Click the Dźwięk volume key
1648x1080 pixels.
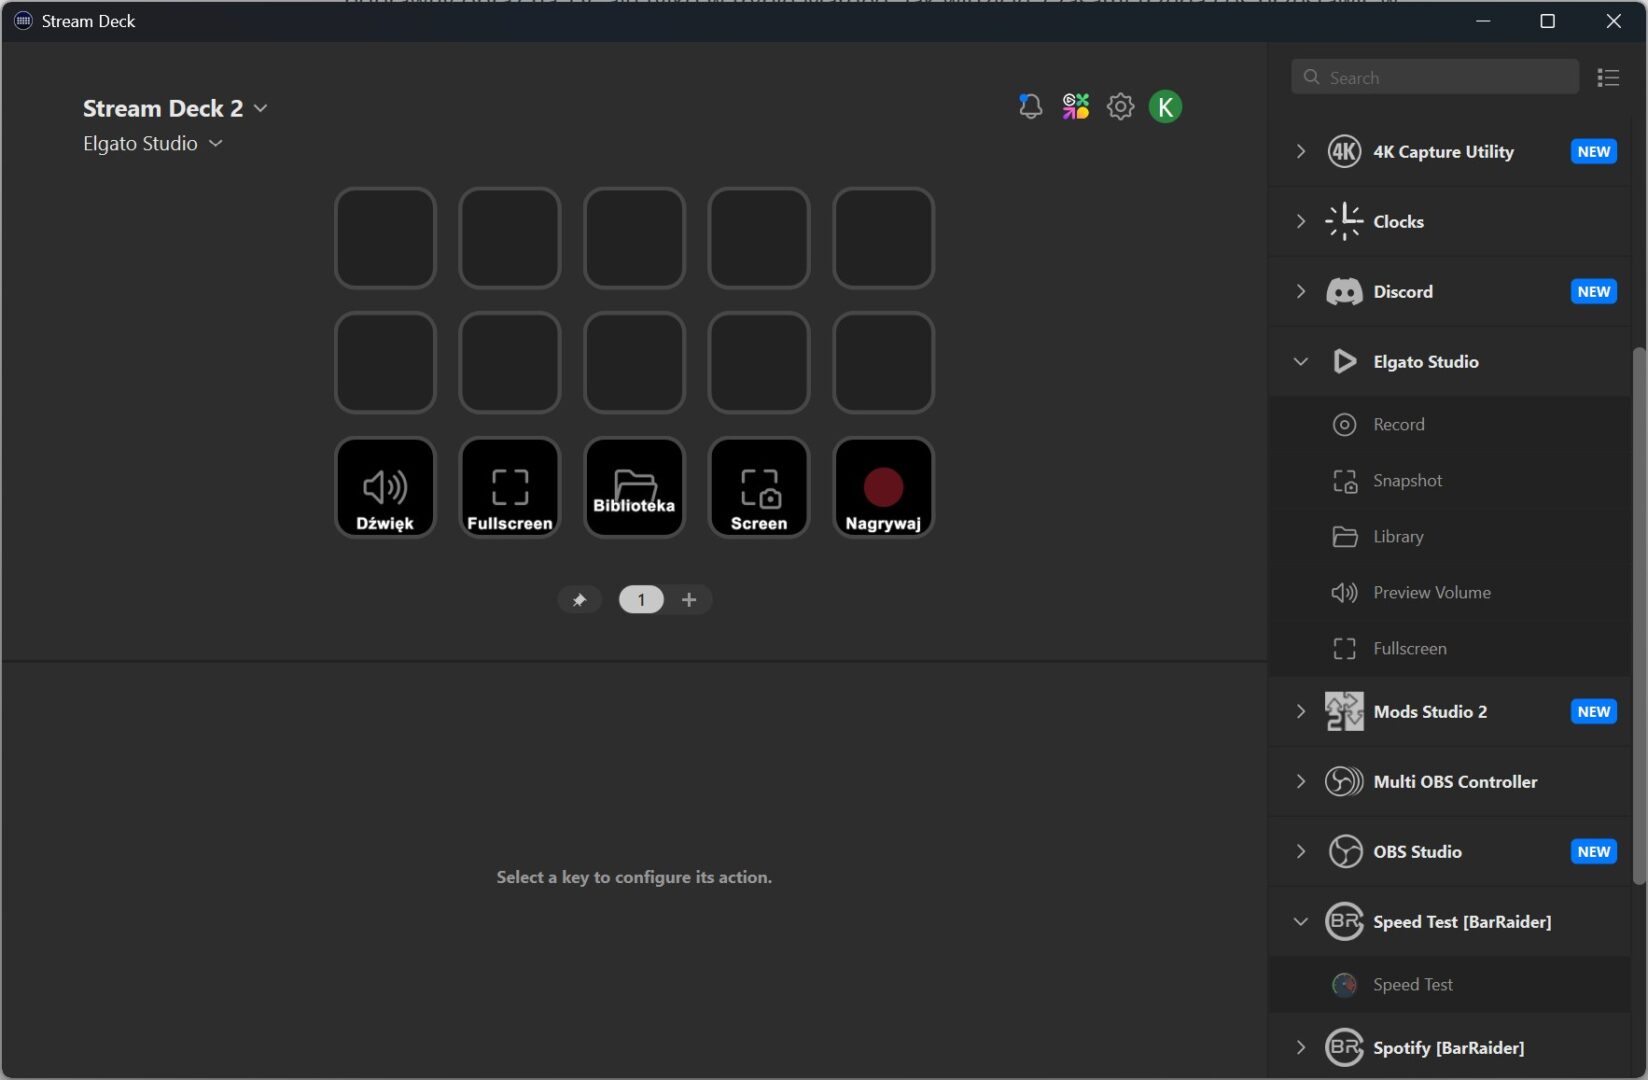click(x=385, y=488)
